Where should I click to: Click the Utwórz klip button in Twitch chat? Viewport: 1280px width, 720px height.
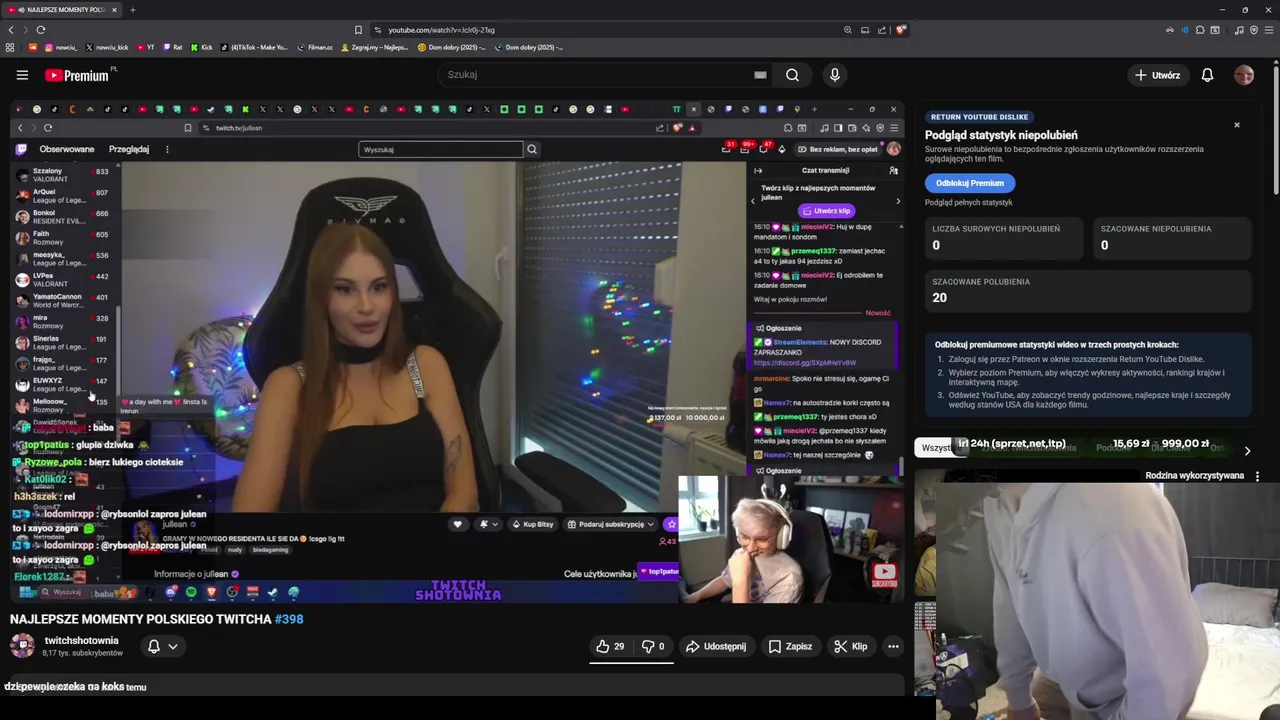click(826, 211)
